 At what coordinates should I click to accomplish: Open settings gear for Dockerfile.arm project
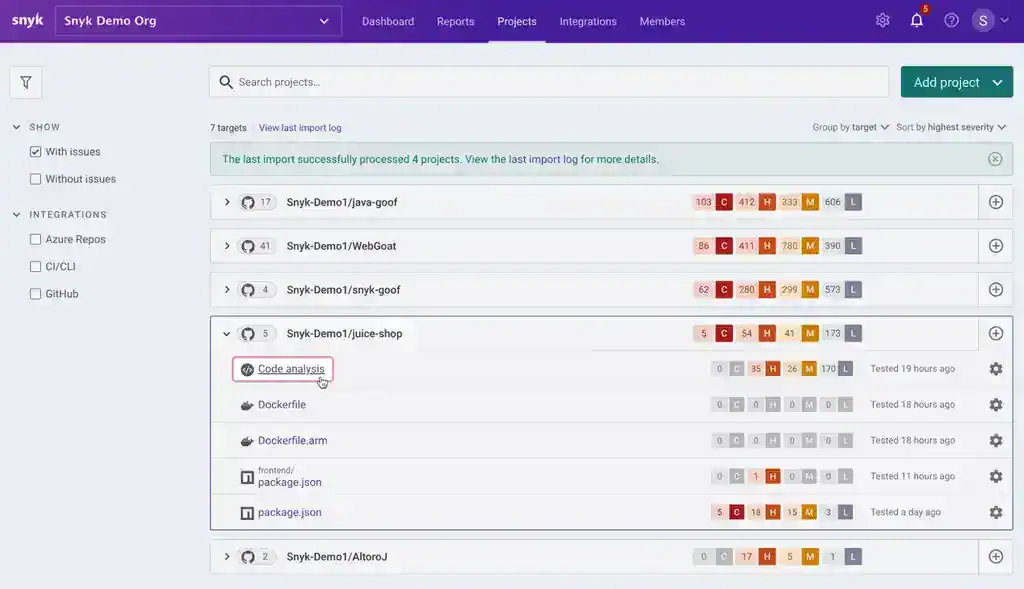995,441
